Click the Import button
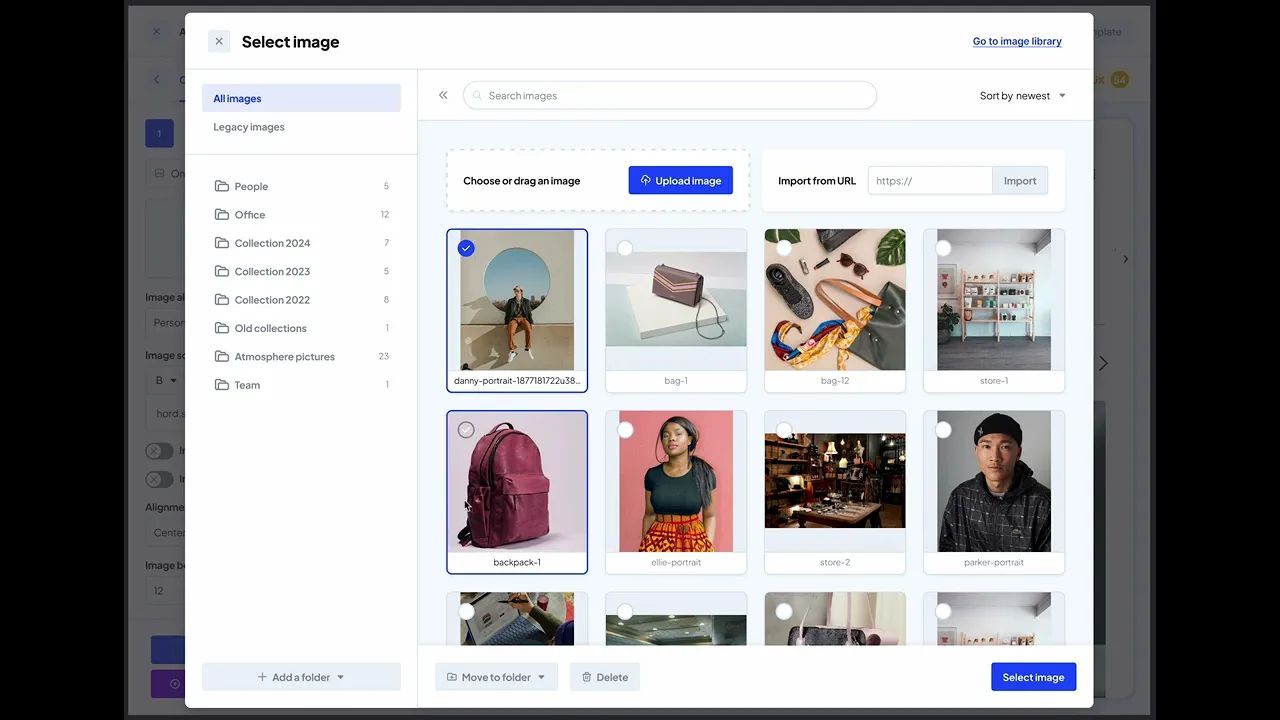Viewport: 1280px width, 720px height. tap(1020, 180)
